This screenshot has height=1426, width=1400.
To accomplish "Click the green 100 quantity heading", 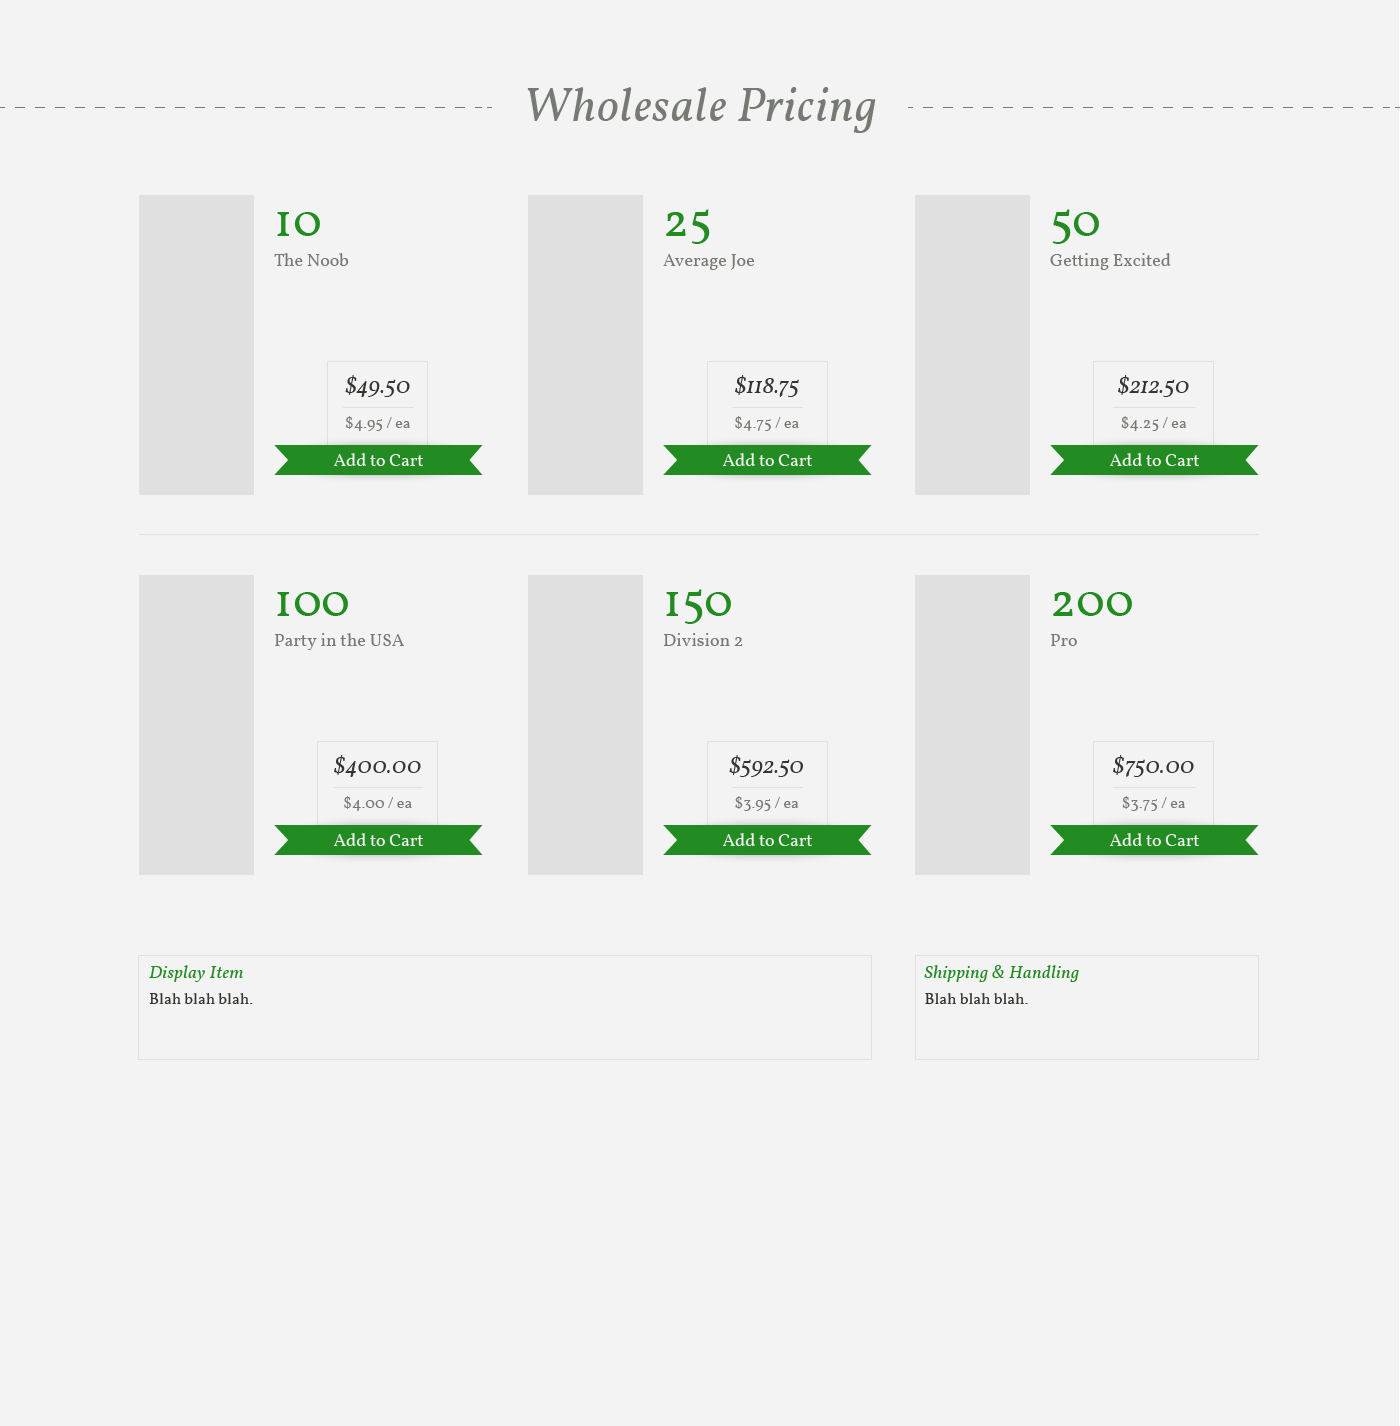I will click(x=312, y=604).
